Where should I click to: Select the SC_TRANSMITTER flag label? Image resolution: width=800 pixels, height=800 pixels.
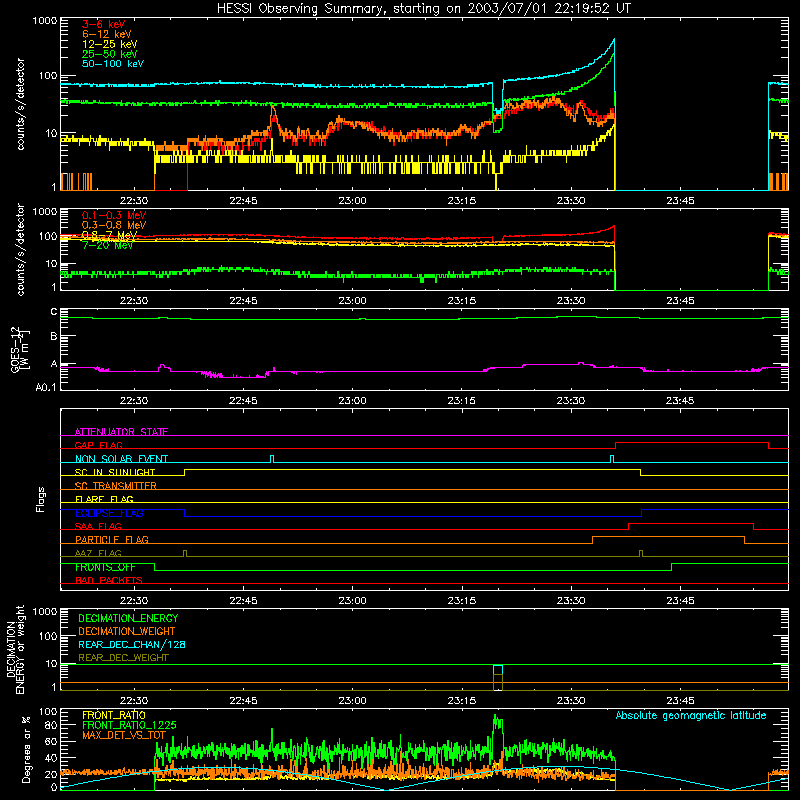tap(116, 485)
